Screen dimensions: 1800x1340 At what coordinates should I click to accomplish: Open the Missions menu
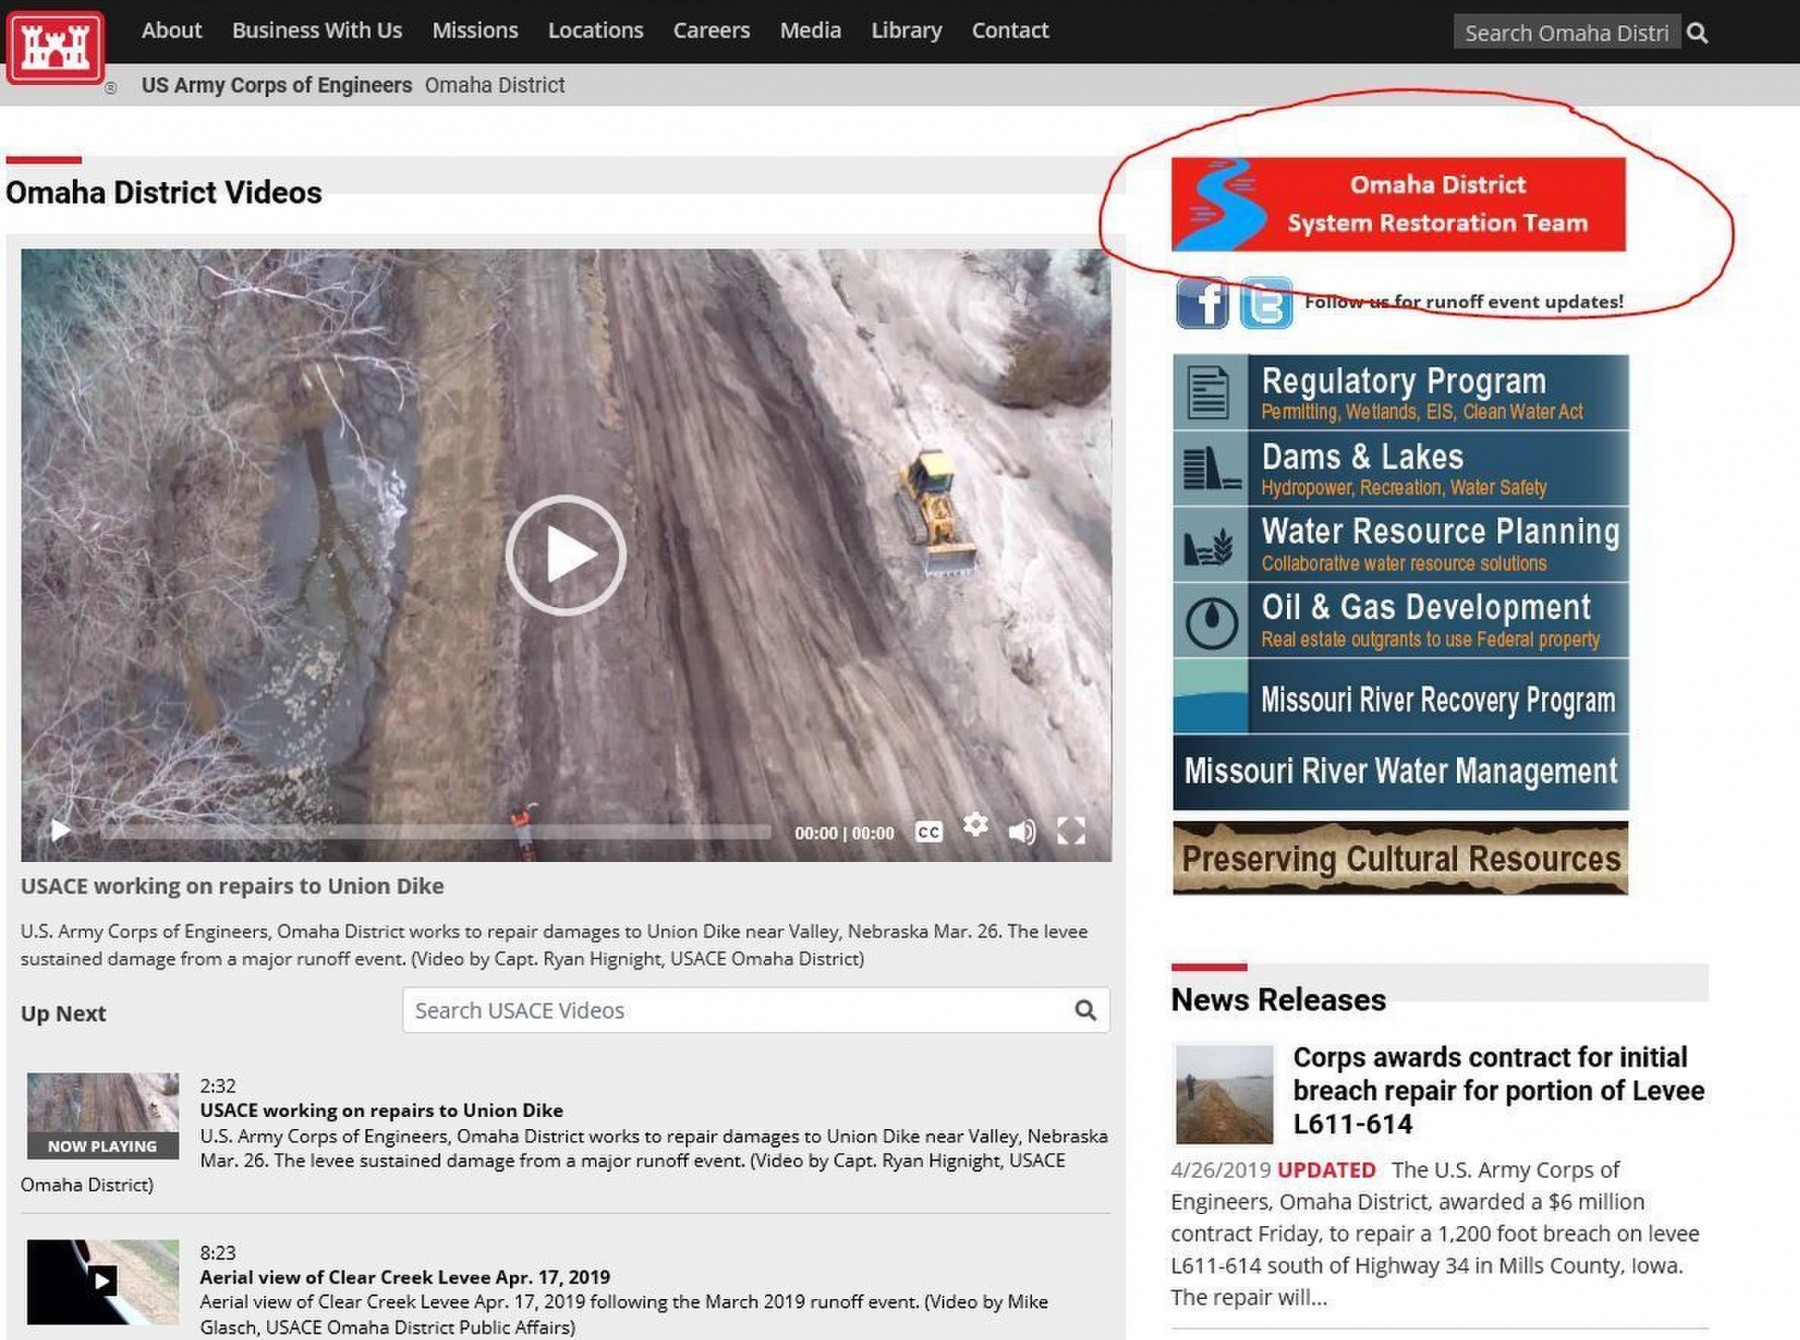point(475,31)
